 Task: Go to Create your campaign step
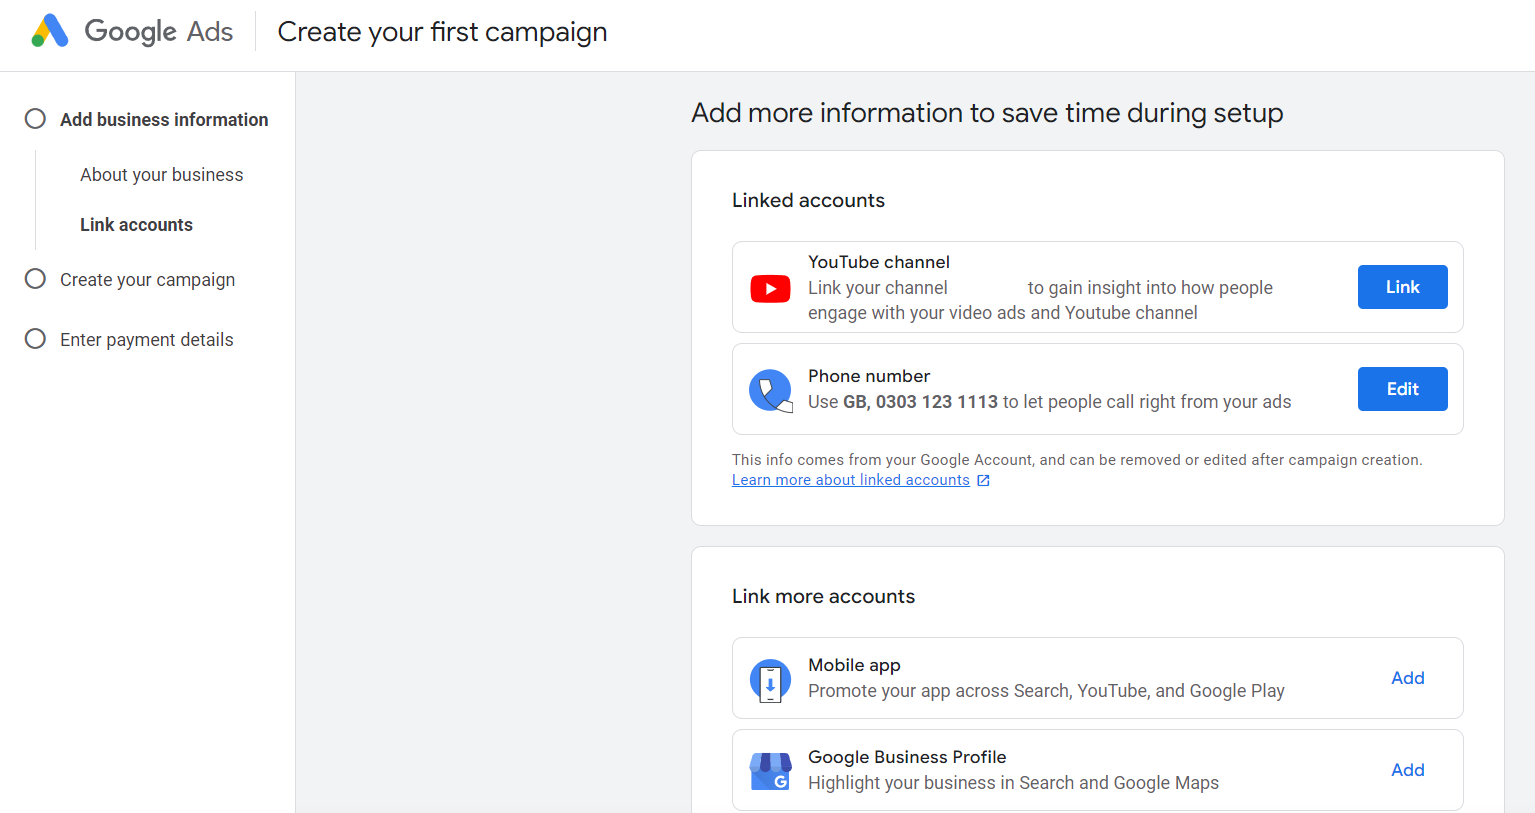pyautogui.click(x=147, y=280)
